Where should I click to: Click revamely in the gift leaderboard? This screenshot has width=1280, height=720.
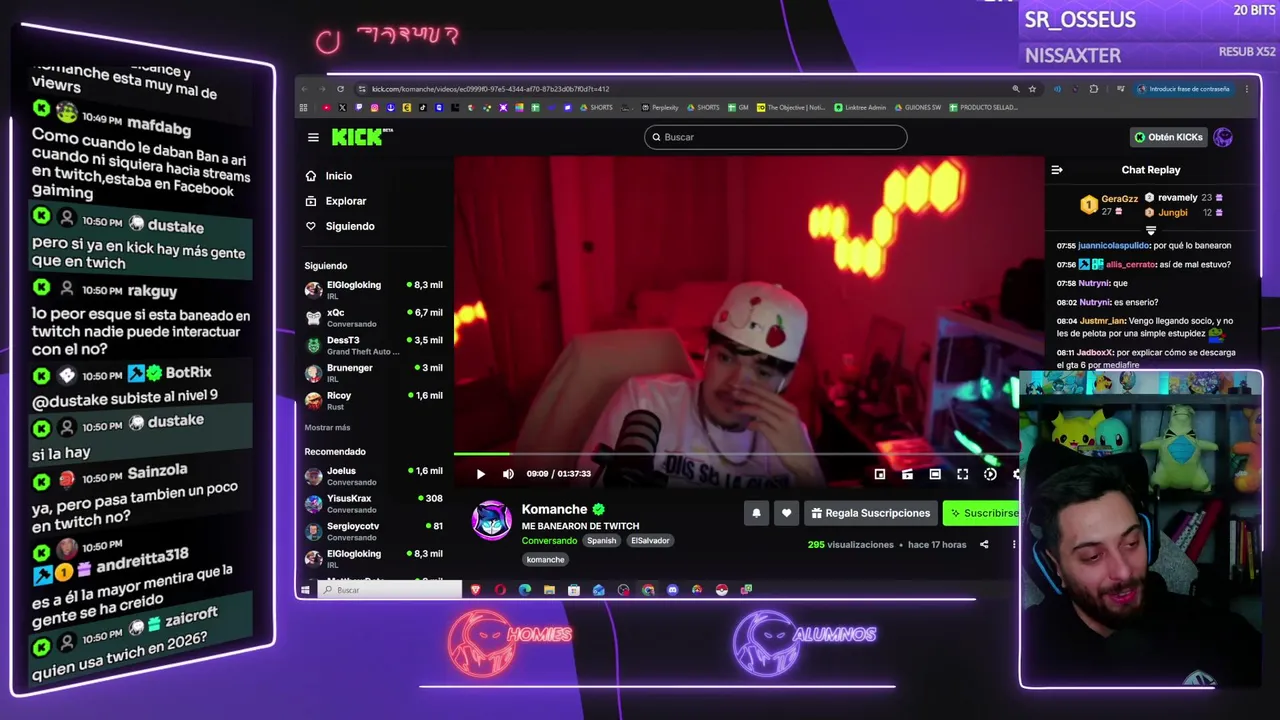(1177, 198)
